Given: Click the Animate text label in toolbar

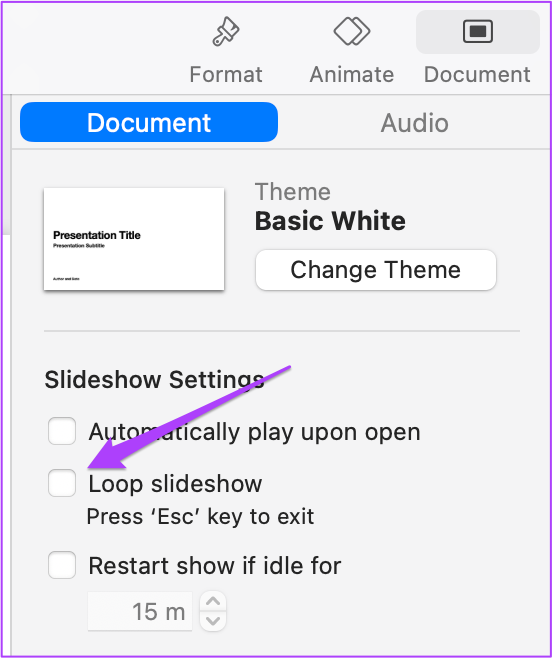Looking at the screenshot, I should (352, 75).
